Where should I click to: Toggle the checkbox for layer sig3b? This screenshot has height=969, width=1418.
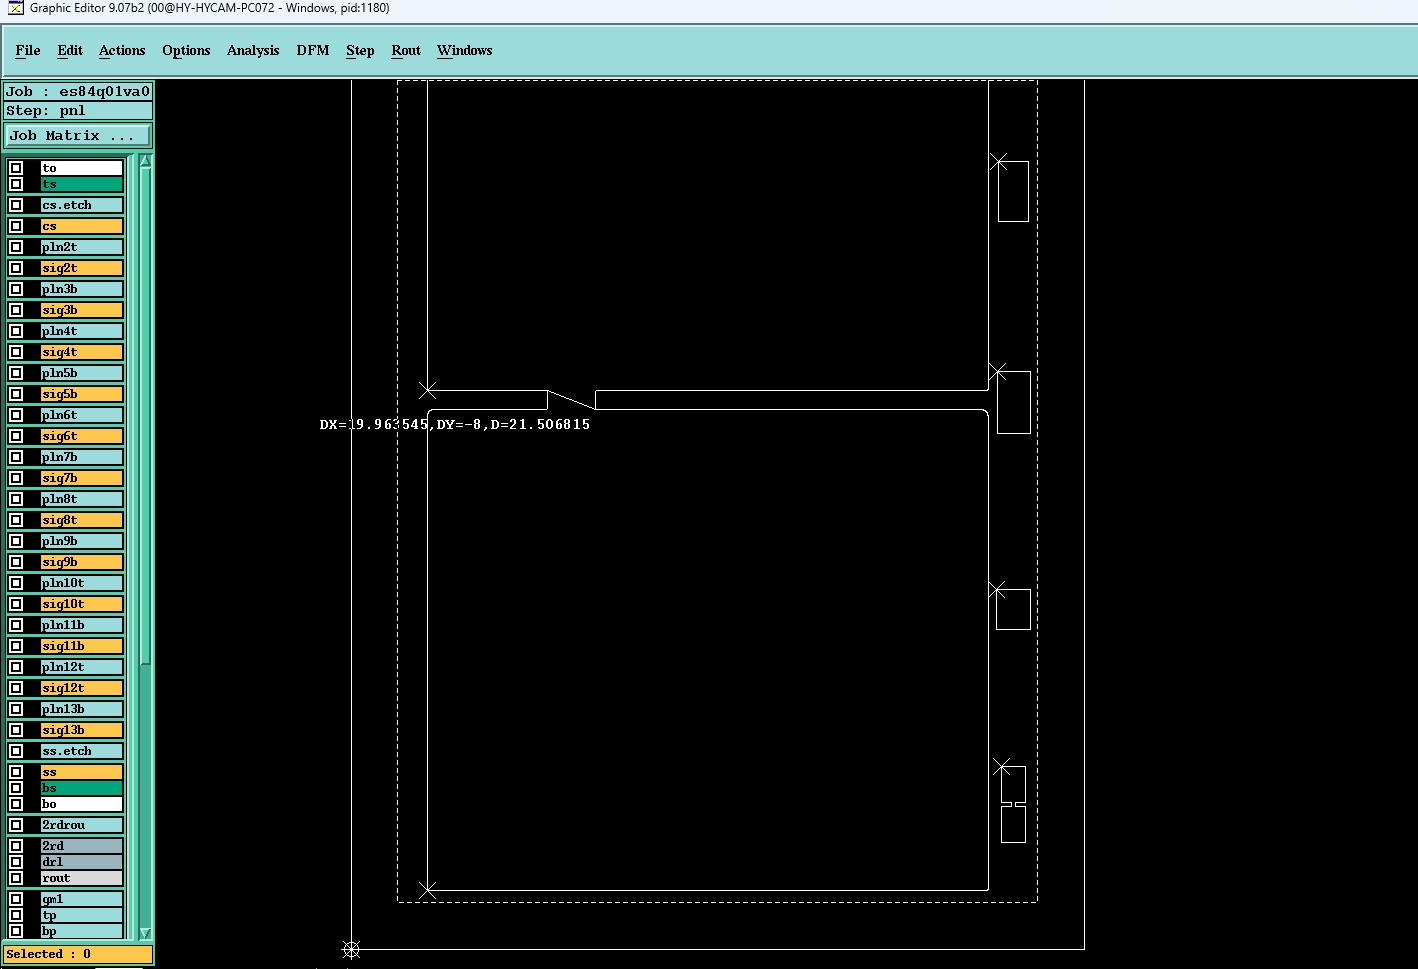click(x=16, y=310)
